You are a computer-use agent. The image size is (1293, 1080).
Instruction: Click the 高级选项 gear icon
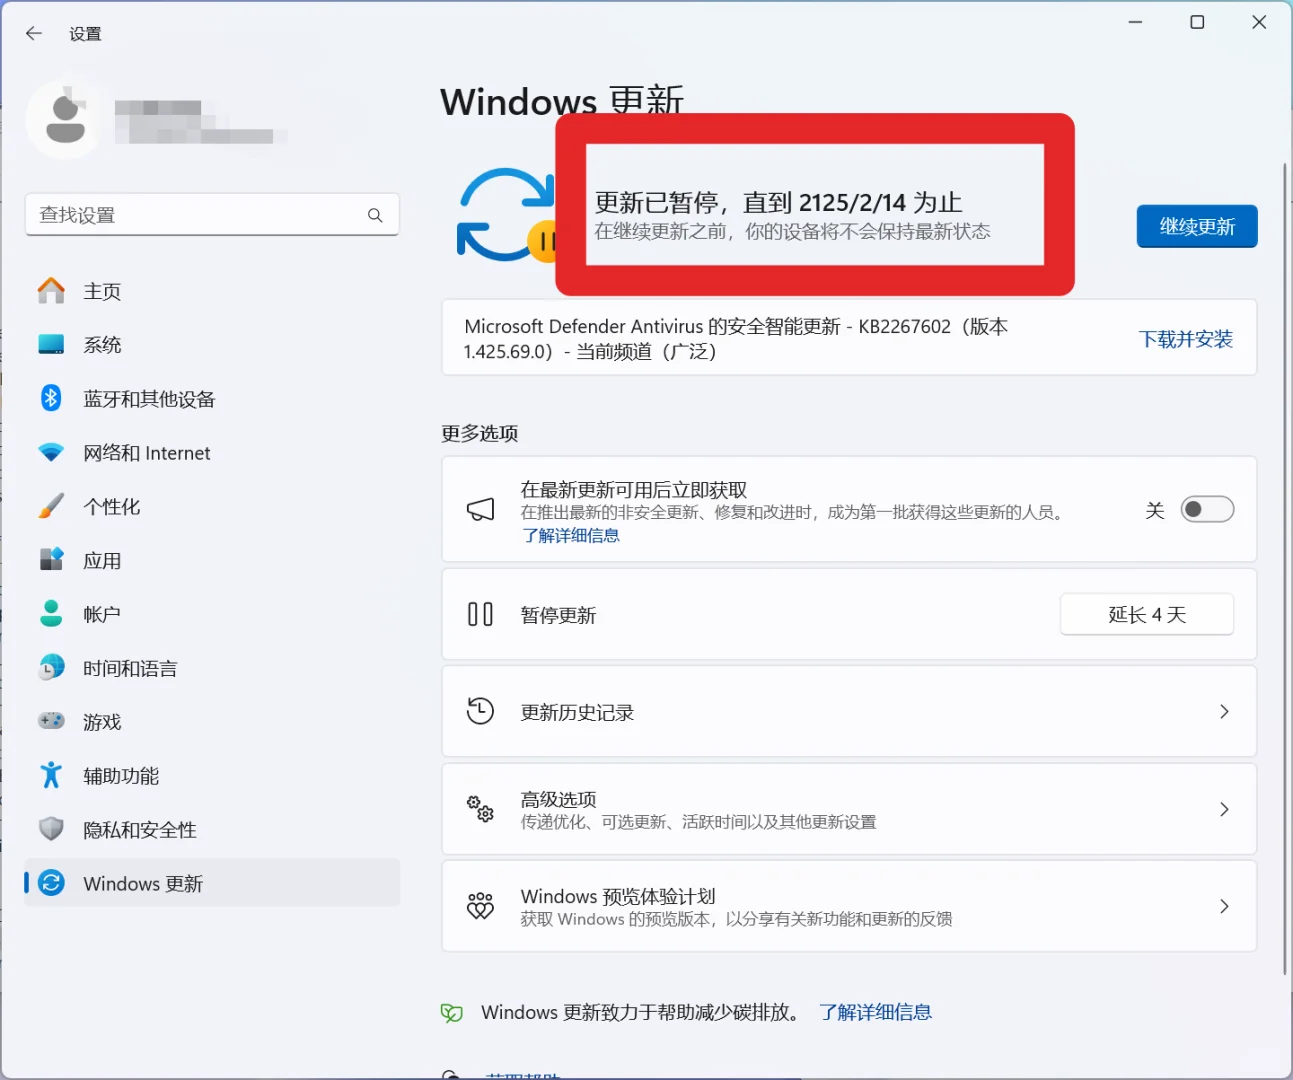click(x=481, y=809)
